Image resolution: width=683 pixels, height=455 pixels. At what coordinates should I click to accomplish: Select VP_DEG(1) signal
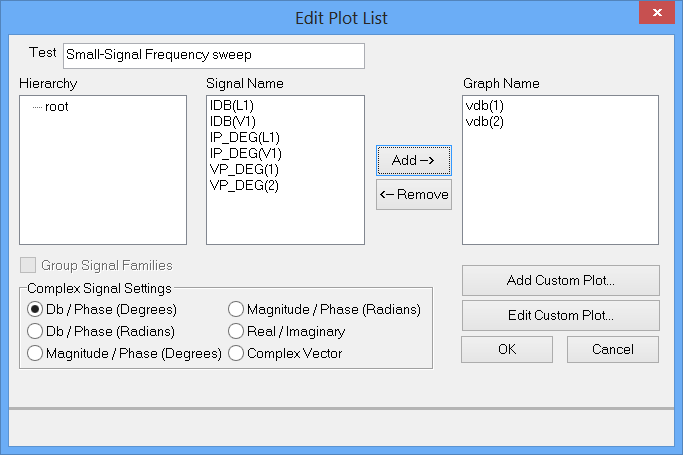coord(244,169)
